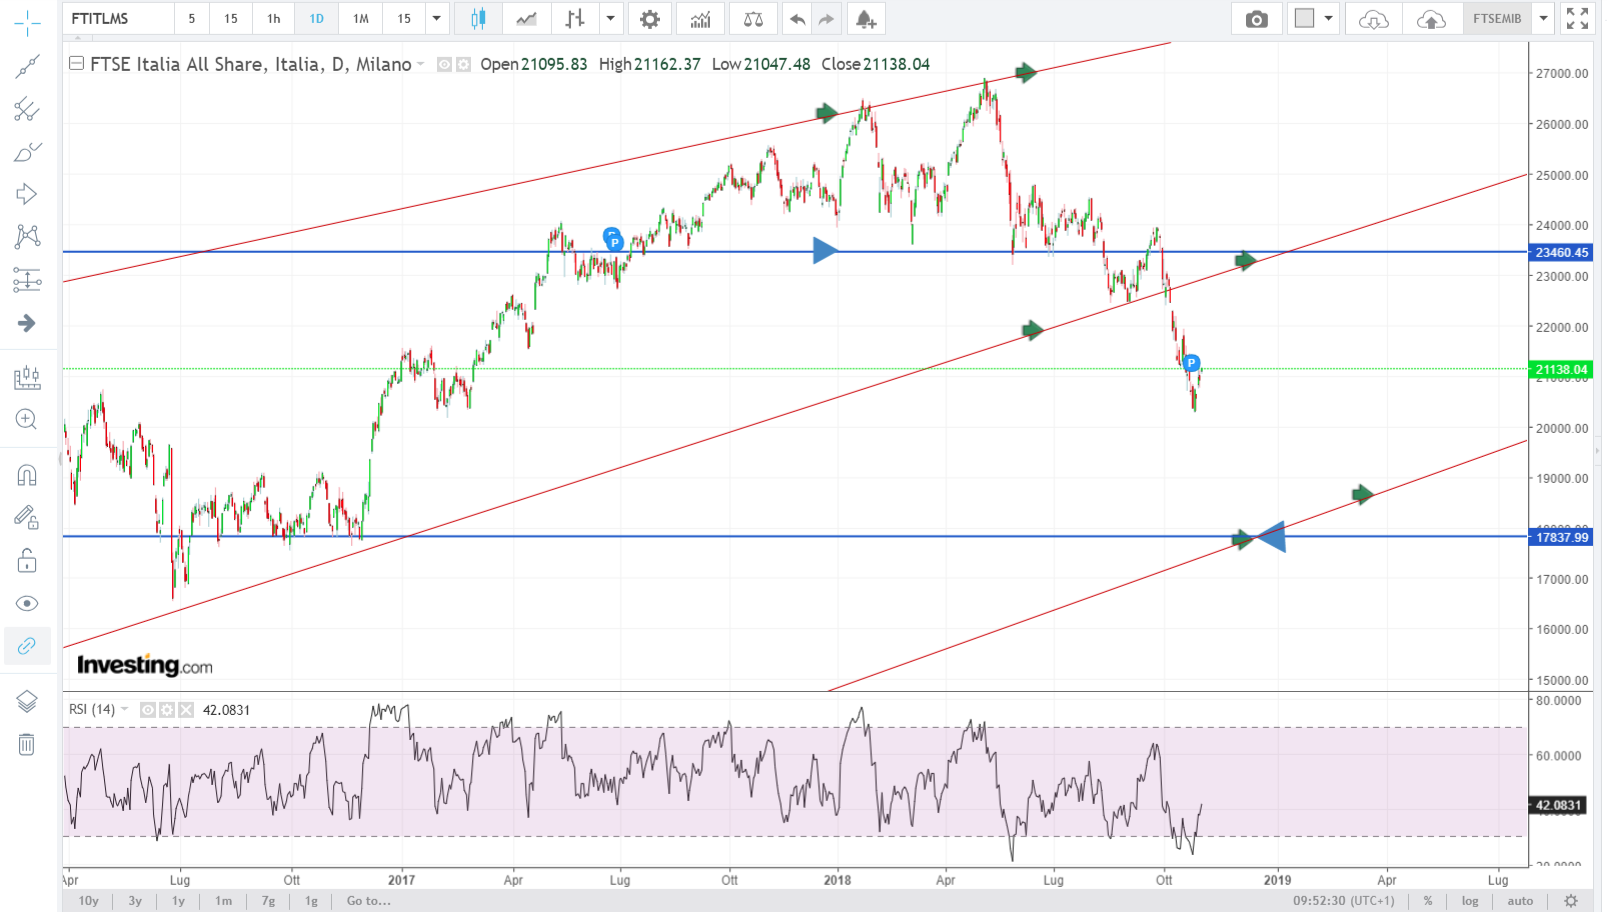Redo the last chart action
The width and height of the screenshot is (1607, 912).
coord(826,19)
